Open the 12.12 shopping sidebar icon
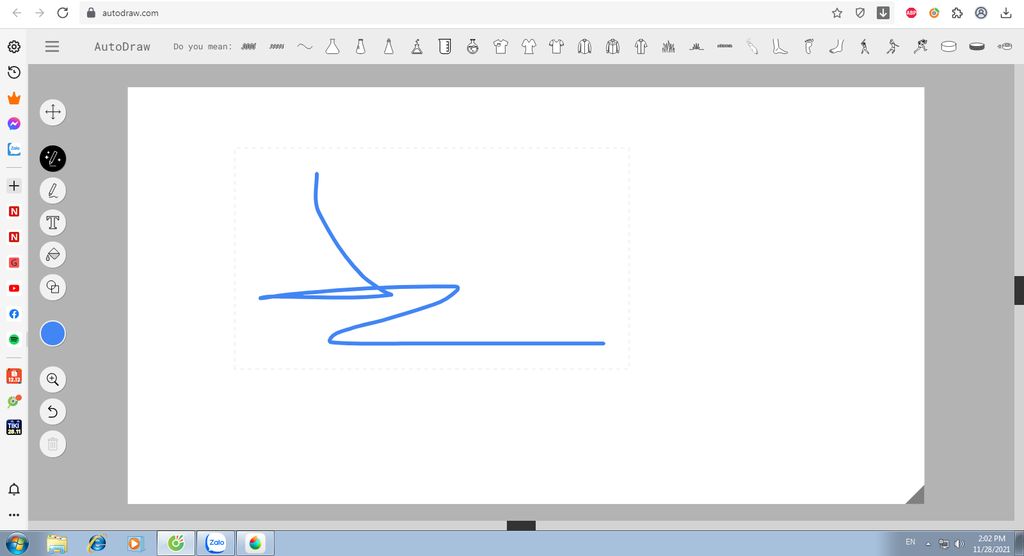Viewport: 1024px width, 556px height. pos(14,376)
